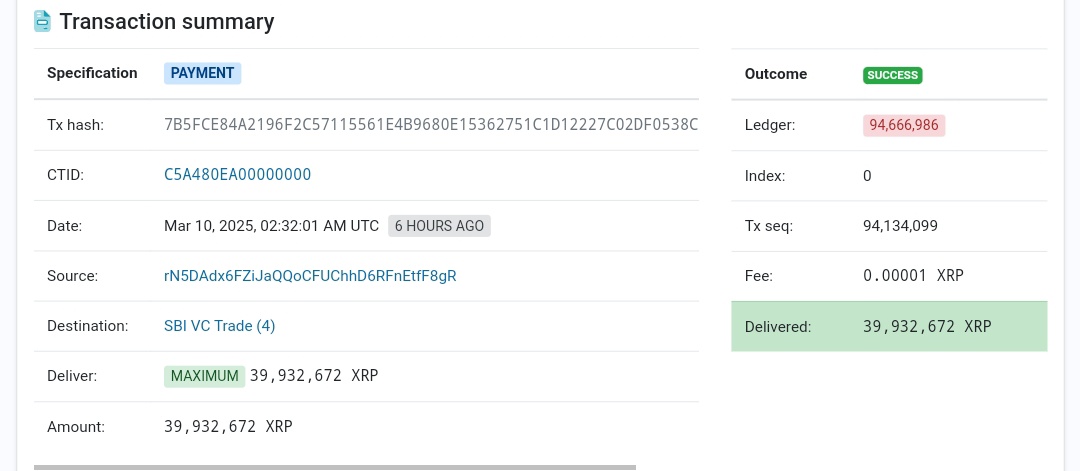Click the PAYMENT type badge
This screenshot has width=1080, height=471.
point(203,73)
